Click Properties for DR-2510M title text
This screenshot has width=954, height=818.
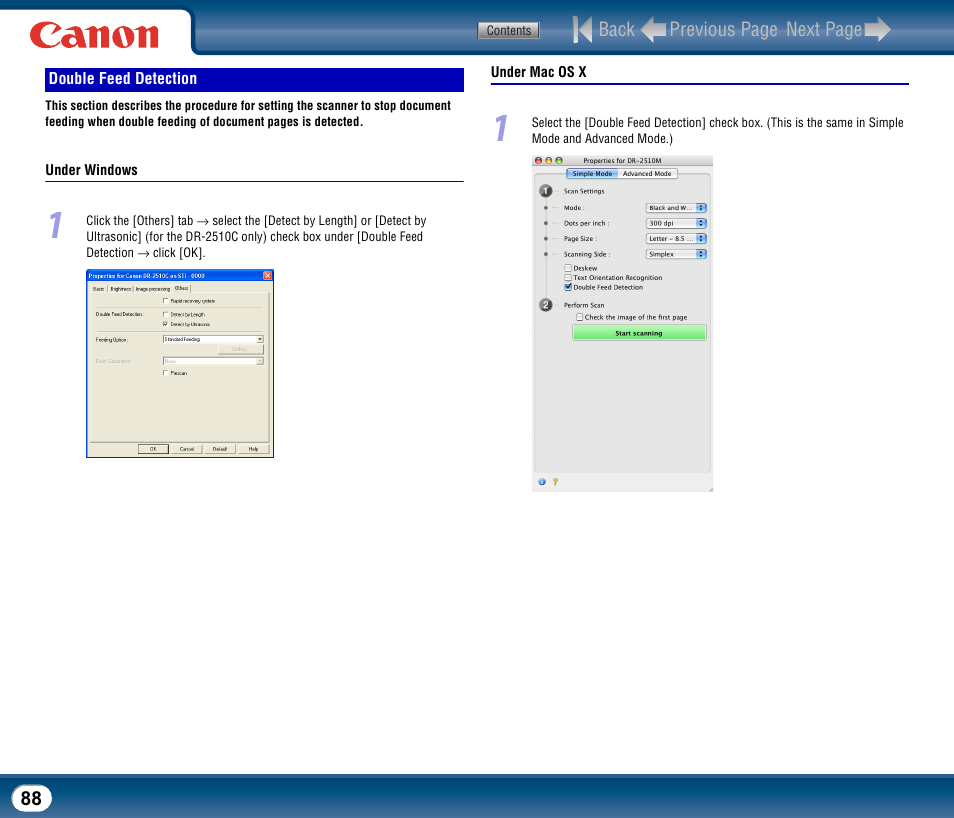point(622,161)
